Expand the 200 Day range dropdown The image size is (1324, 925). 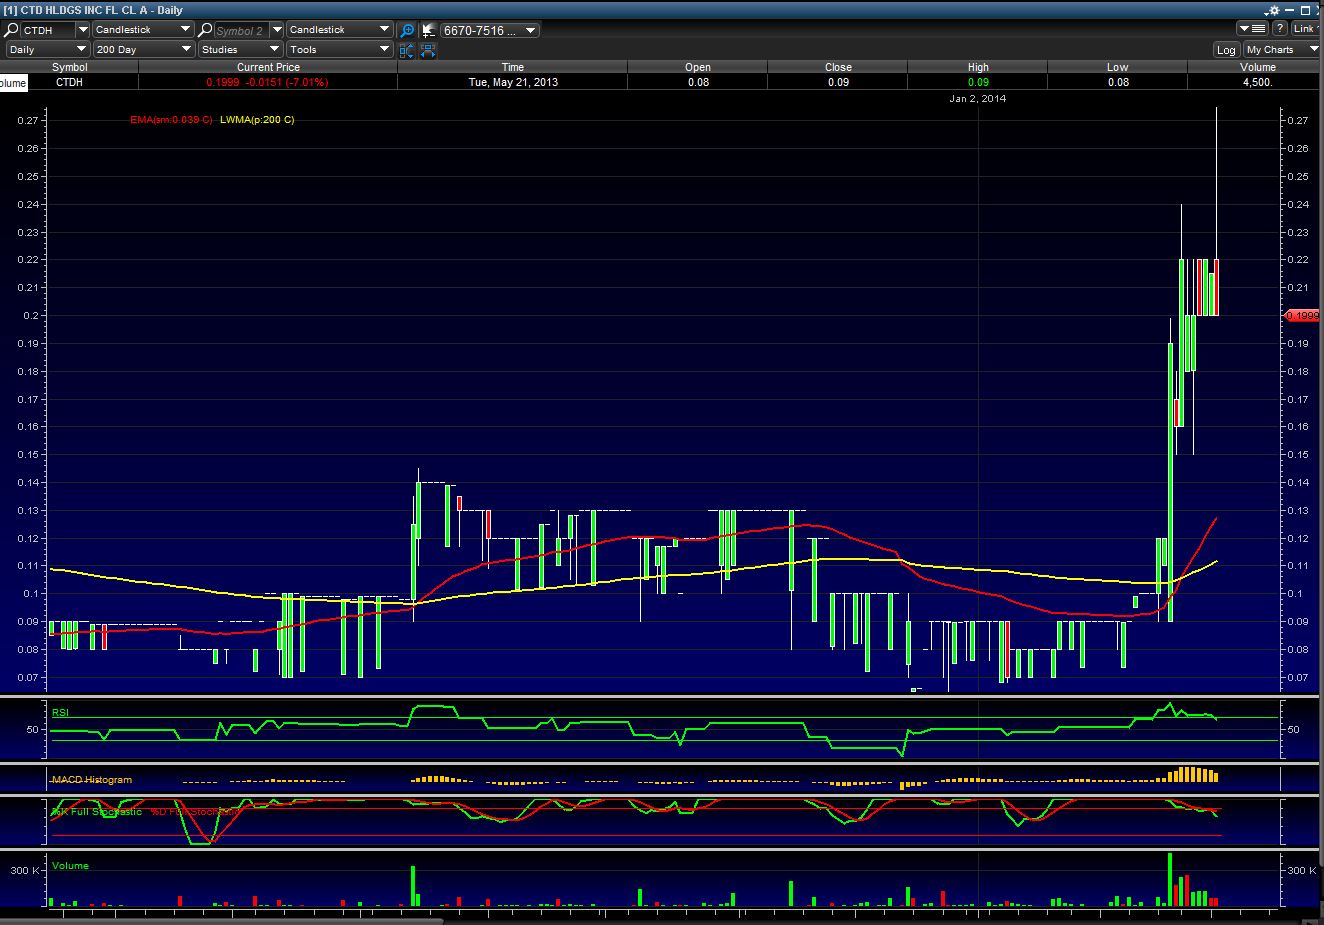[143, 49]
